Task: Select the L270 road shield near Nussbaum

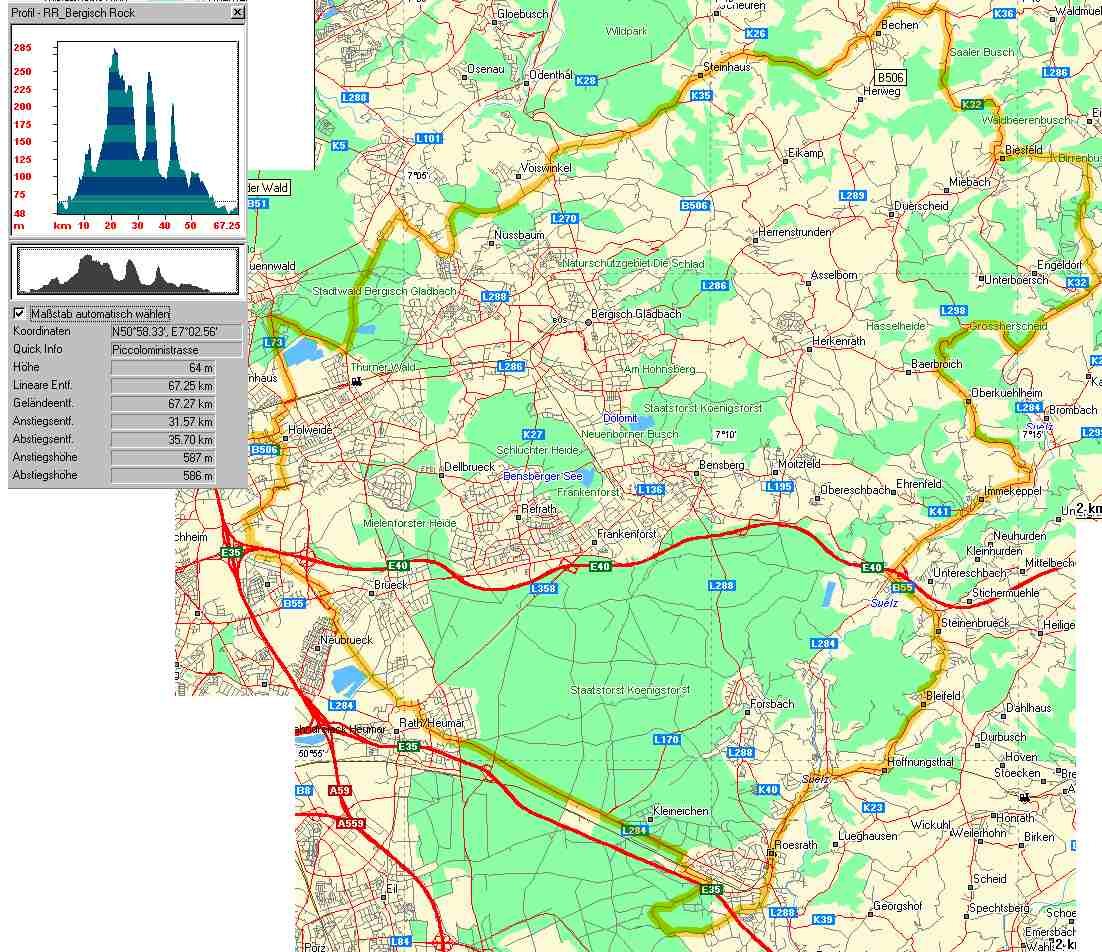Action: pos(564,218)
